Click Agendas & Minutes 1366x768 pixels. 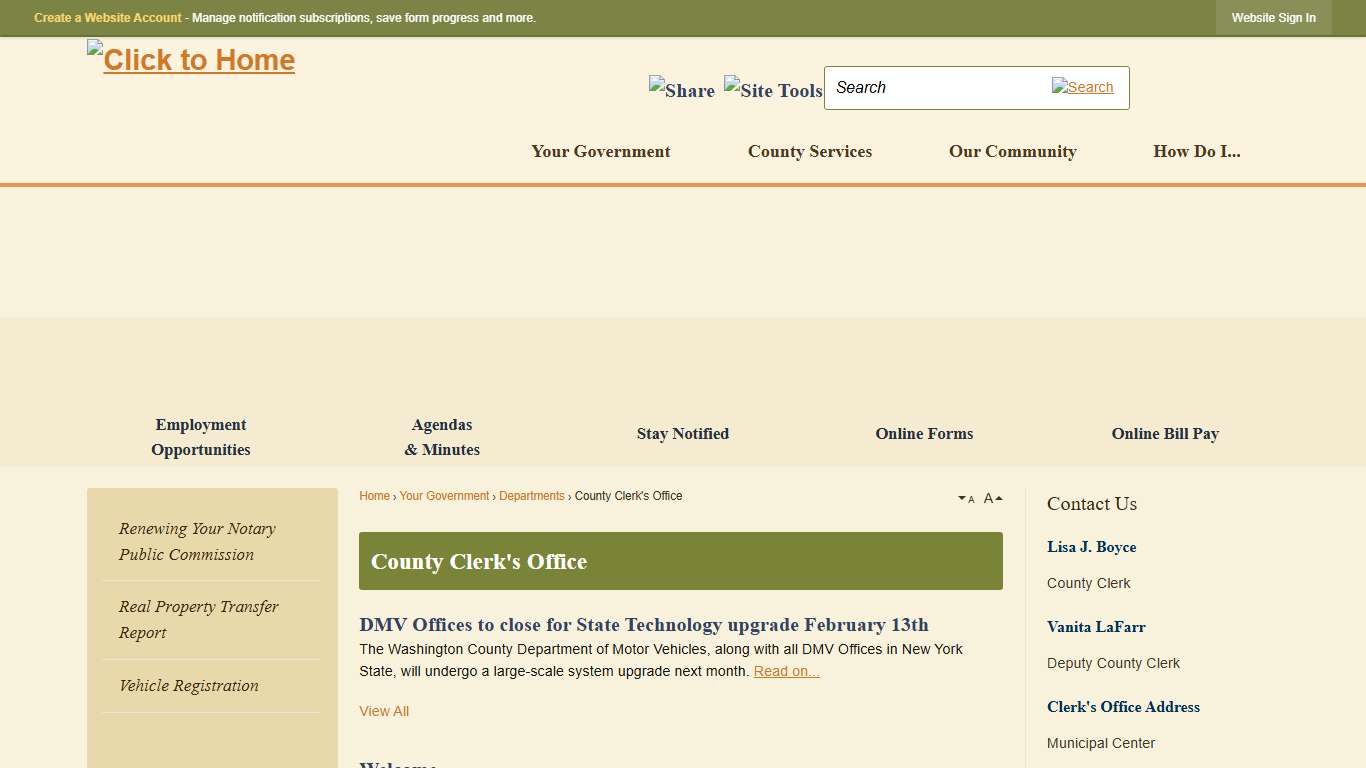coord(441,437)
